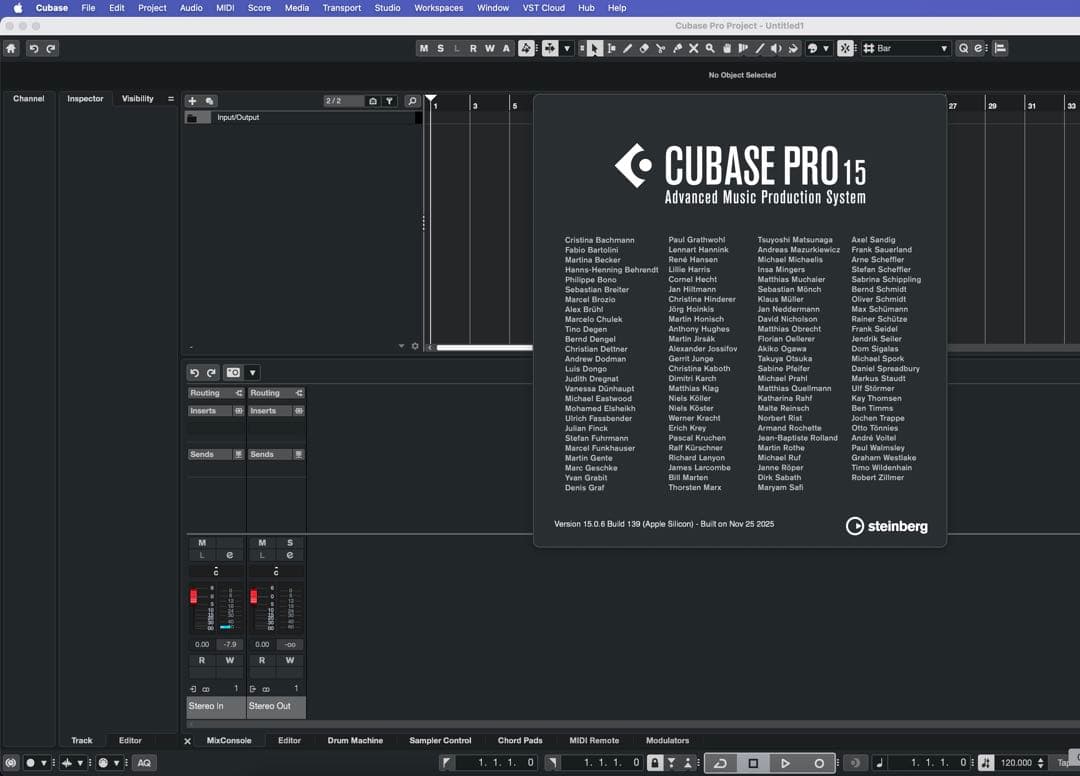Select the Scissors split tool

point(660,48)
